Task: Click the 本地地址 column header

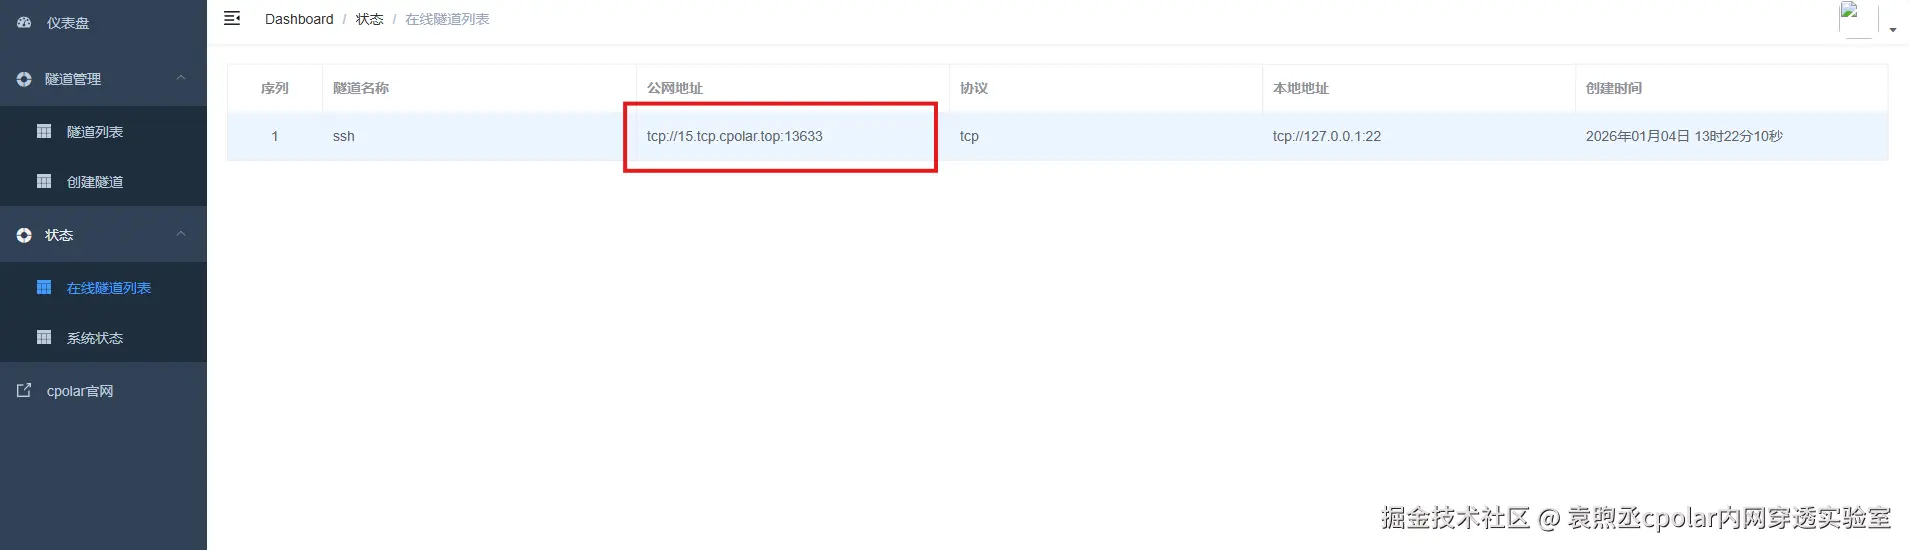Action: (1301, 88)
